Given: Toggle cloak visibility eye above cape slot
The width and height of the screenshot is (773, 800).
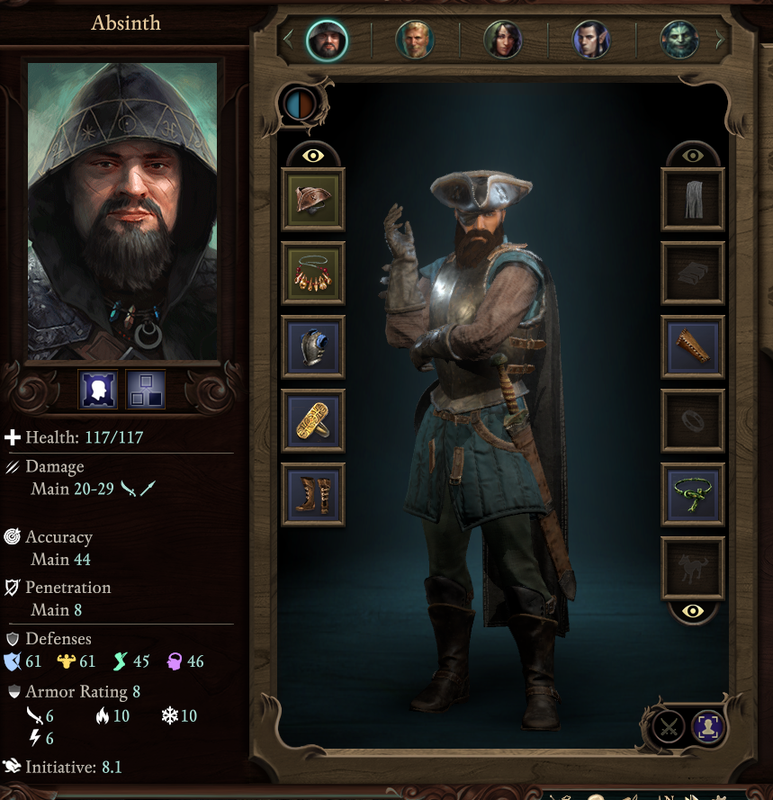Looking at the screenshot, I should [692, 156].
